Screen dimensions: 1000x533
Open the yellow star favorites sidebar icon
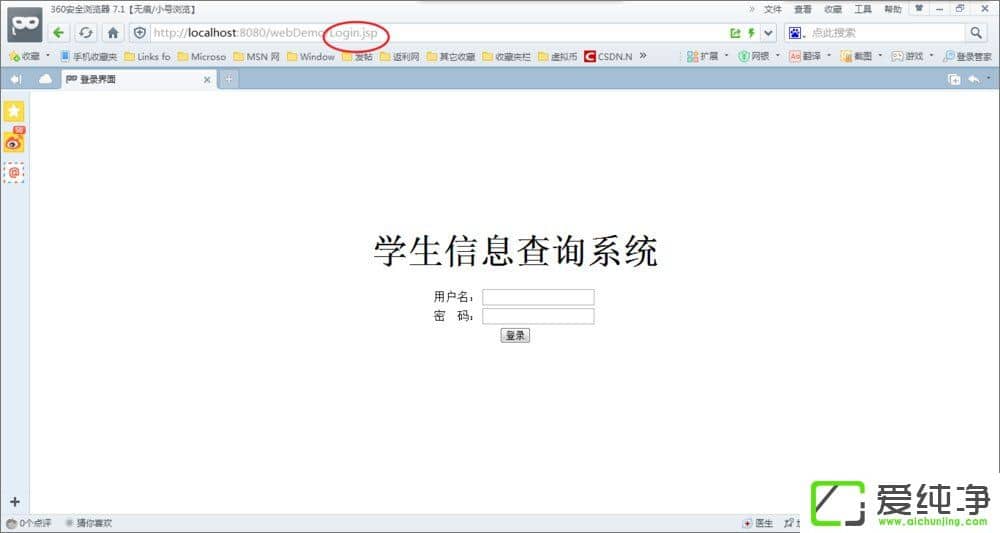14,111
